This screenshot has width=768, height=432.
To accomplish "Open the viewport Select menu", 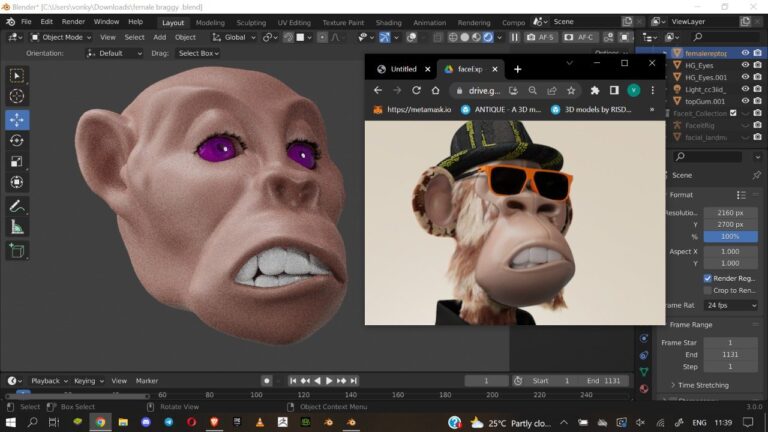I will 134,37.
